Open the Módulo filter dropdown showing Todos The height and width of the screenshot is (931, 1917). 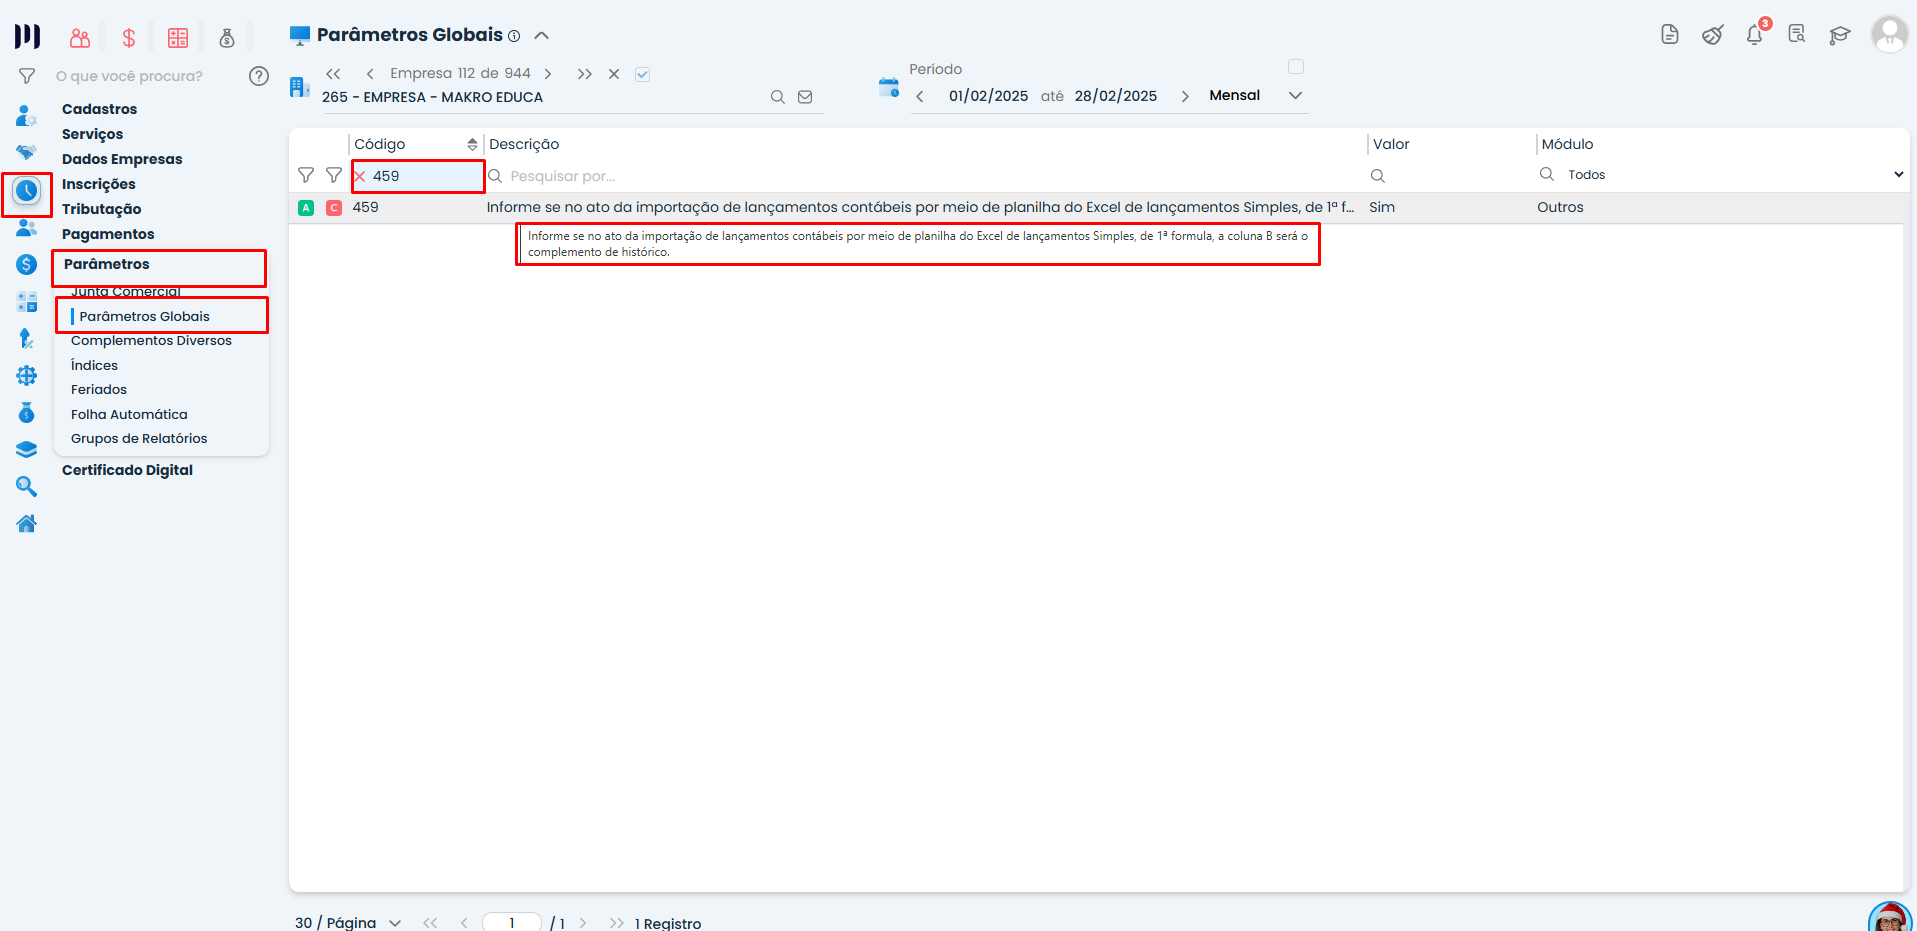tap(1720, 174)
